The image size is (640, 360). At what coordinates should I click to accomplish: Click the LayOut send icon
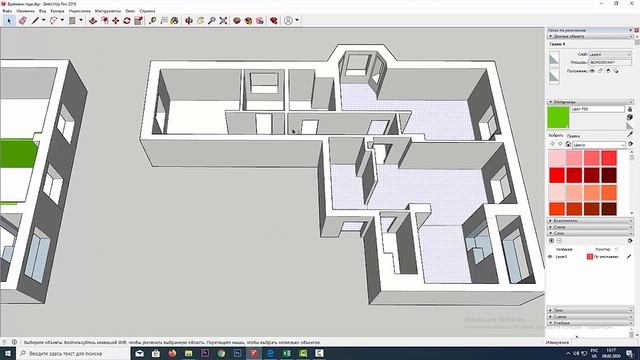click(x=260, y=20)
